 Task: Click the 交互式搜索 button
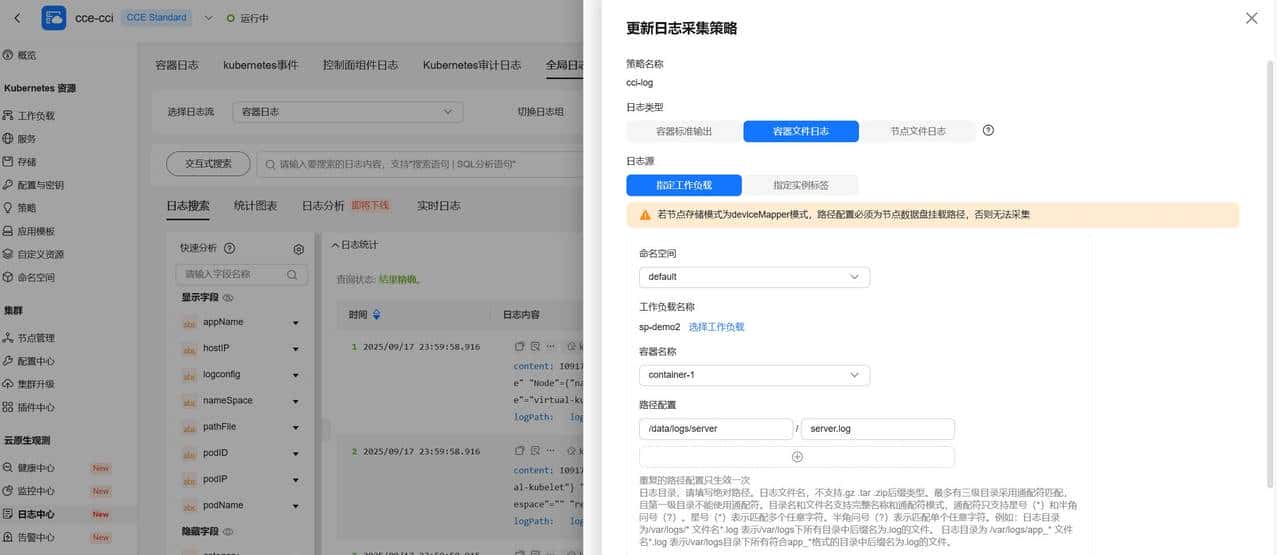coord(207,163)
